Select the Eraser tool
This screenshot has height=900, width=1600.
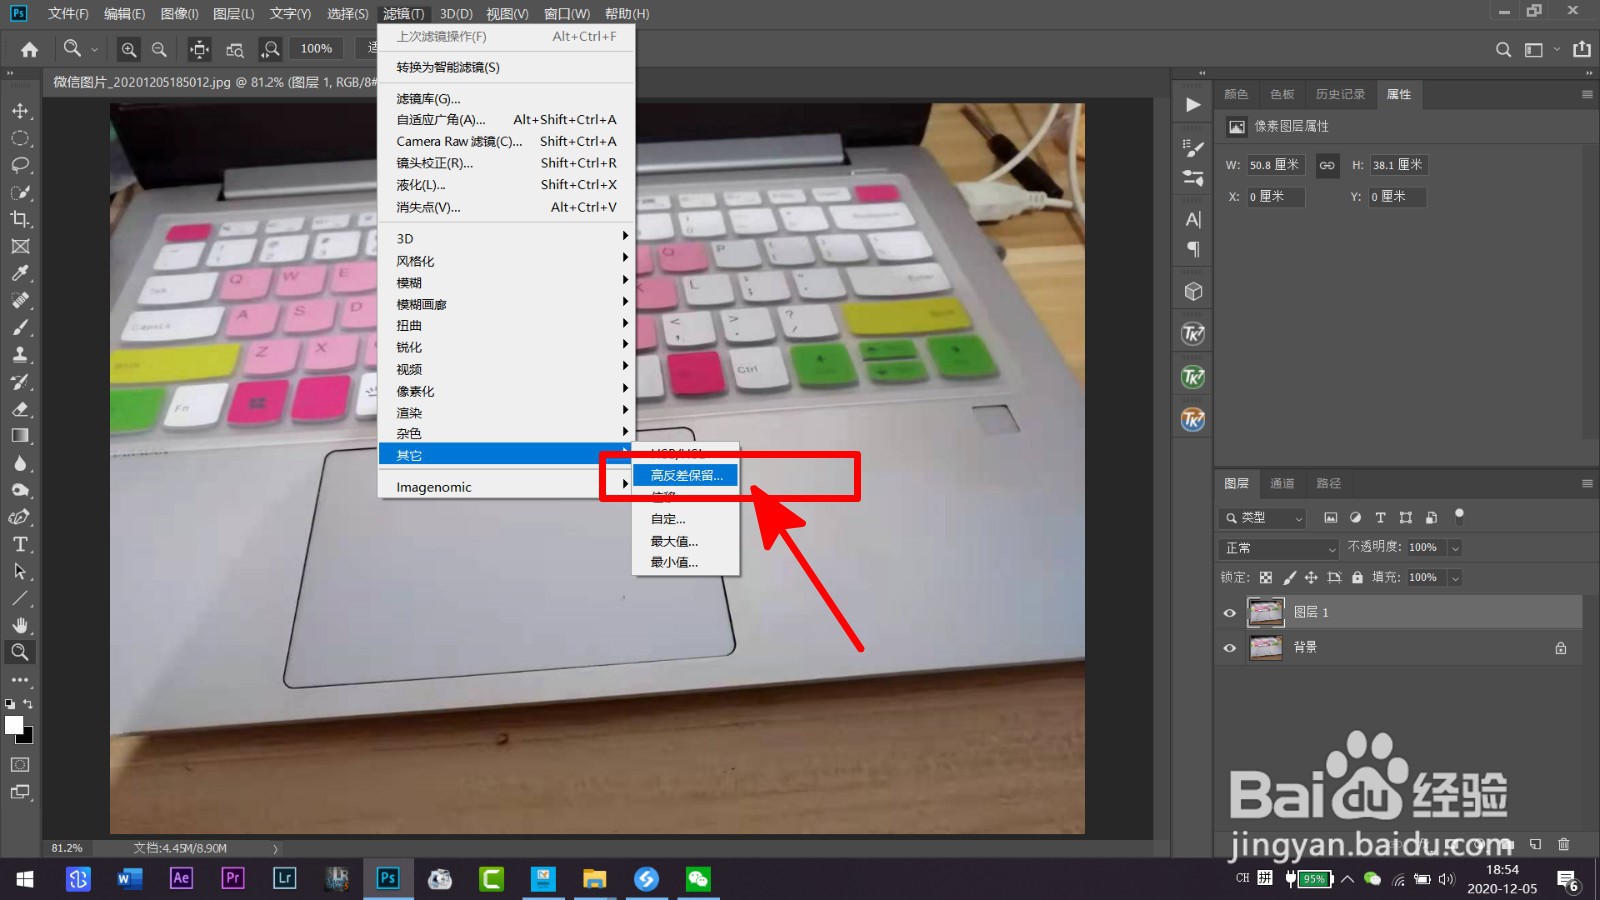pyautogui.click(x=20, y=409)
